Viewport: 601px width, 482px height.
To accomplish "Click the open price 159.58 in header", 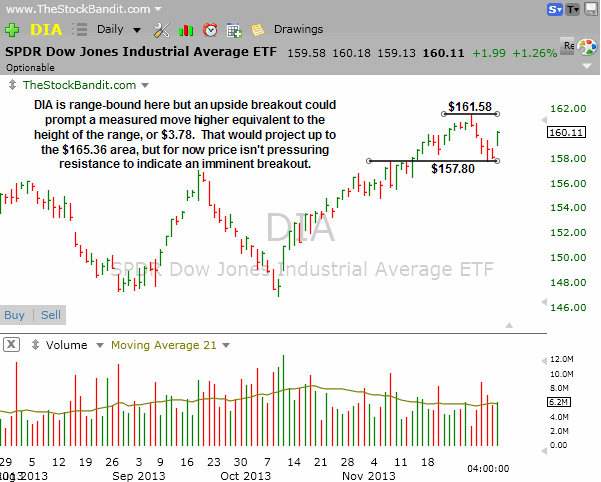I will pyautogui.click(x=306, y=53).
